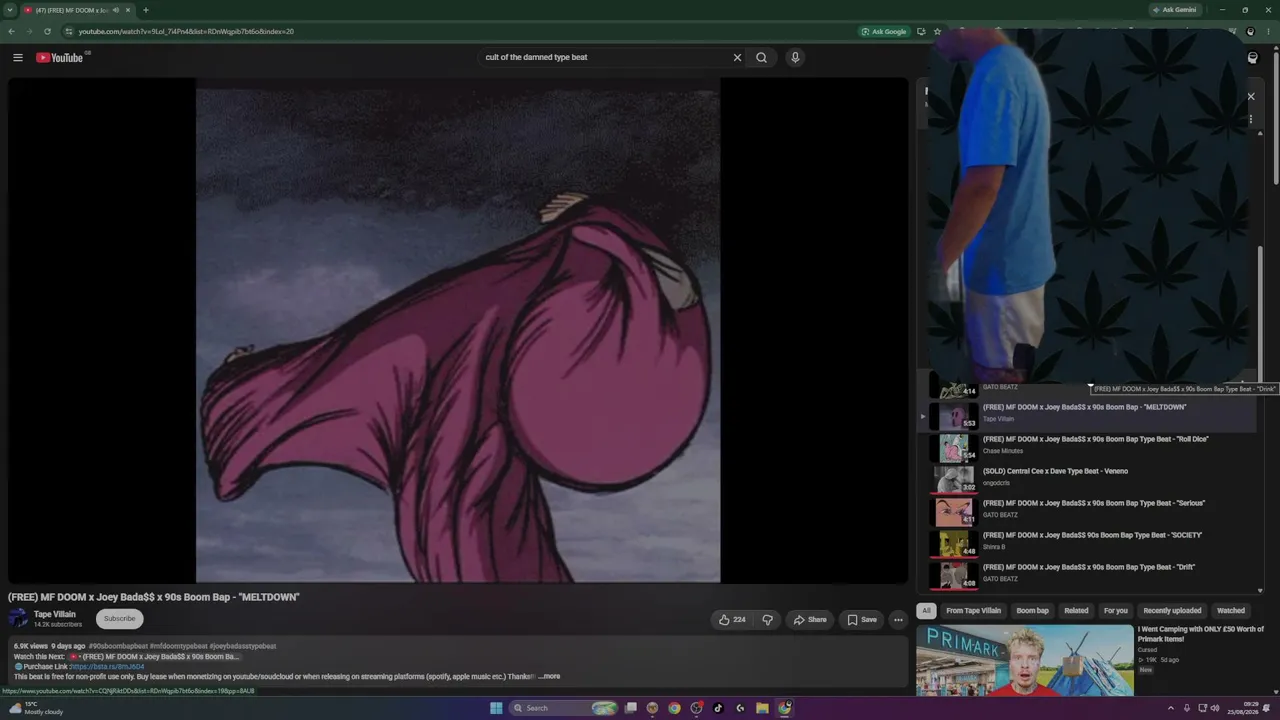Open the "Roll Dice" video thumbnail
The width and height of the screenshot is (1280, 720).
point(955,447)
